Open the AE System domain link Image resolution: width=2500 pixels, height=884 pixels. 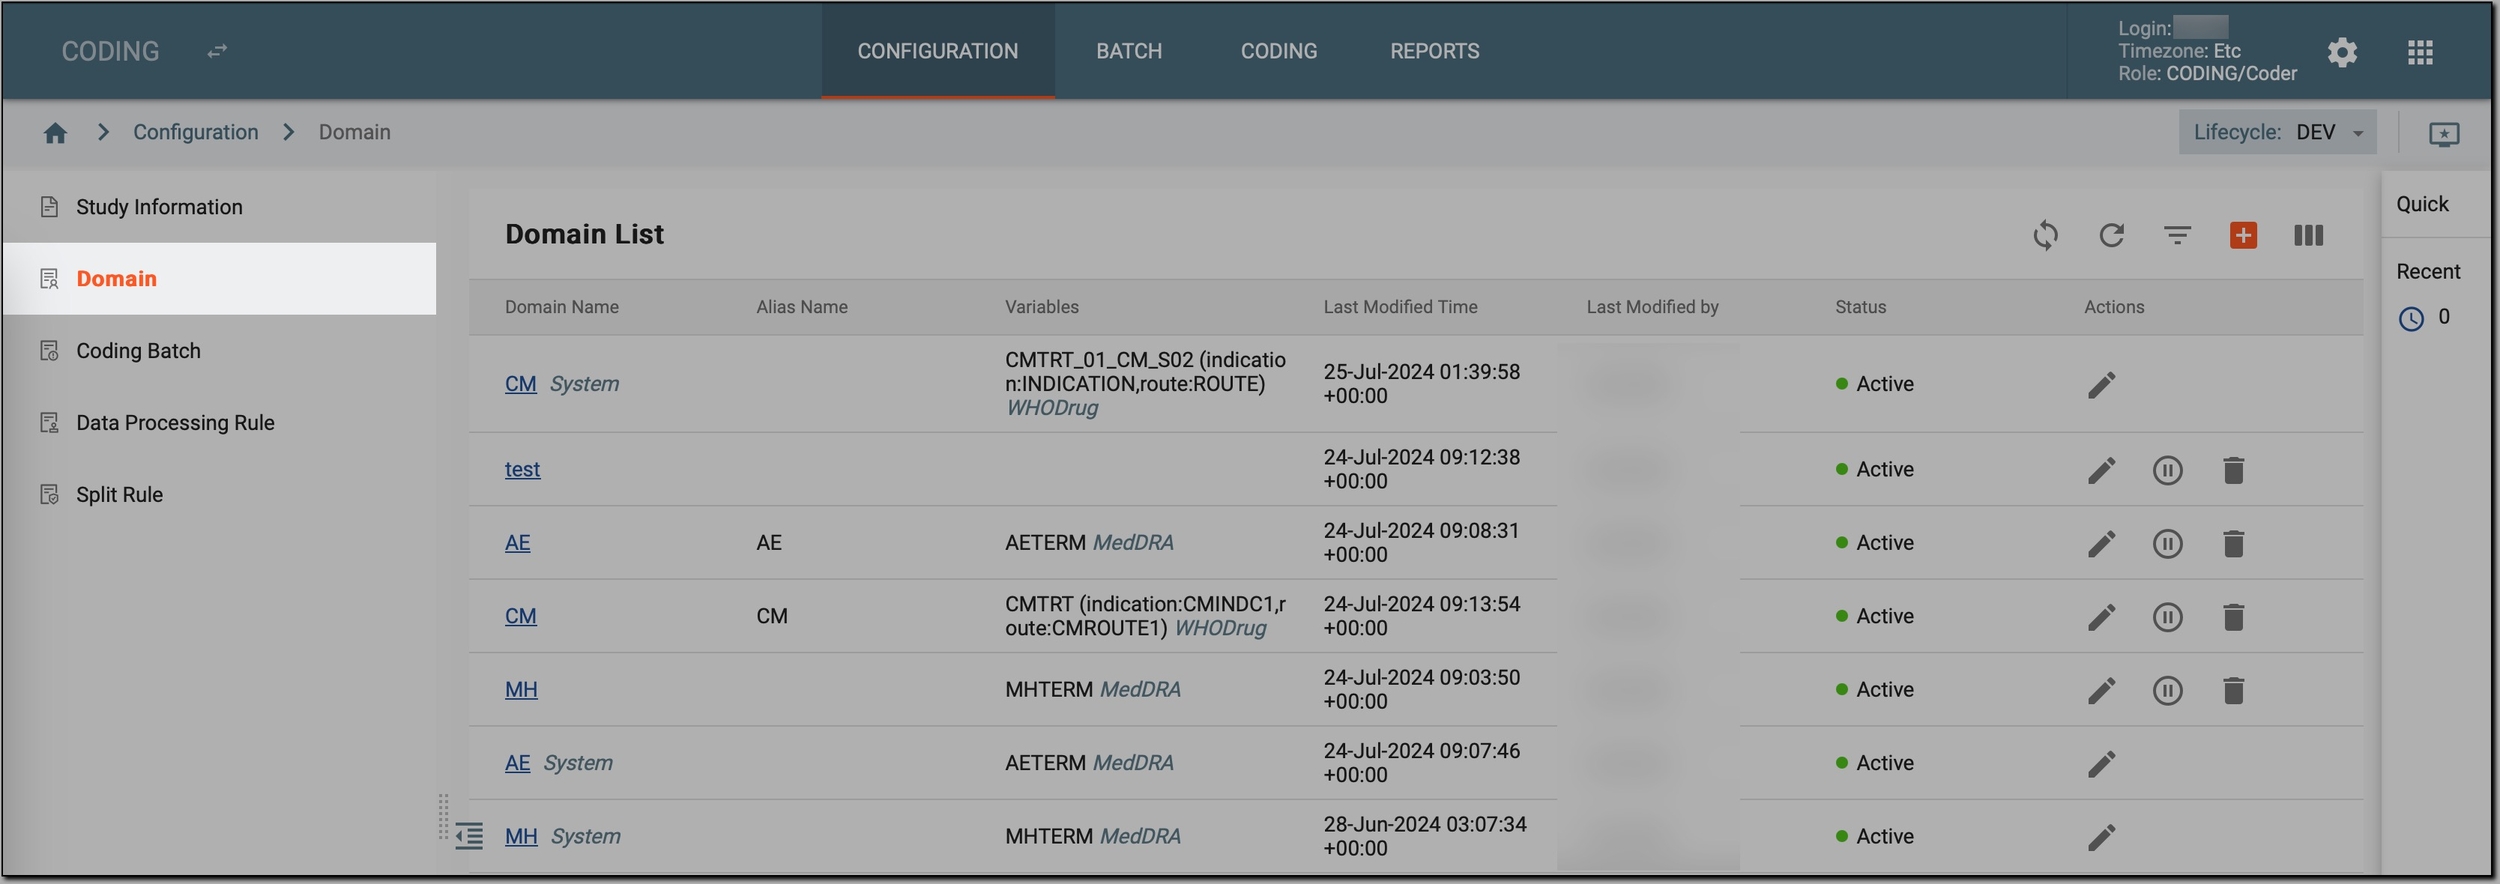click(517, 763)
